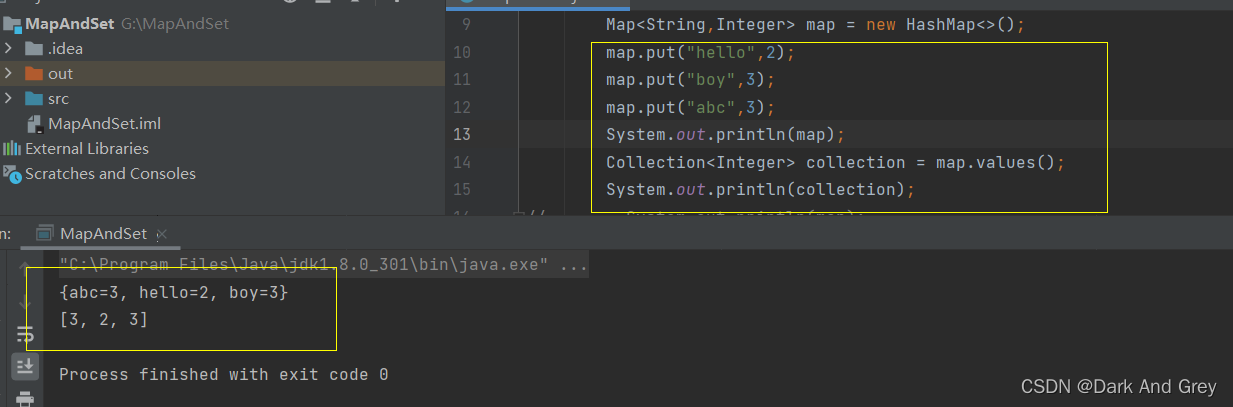Click the folded java.exe command line
The image size is (1233, 407).
pyautogui.click(x=324, y=266)
